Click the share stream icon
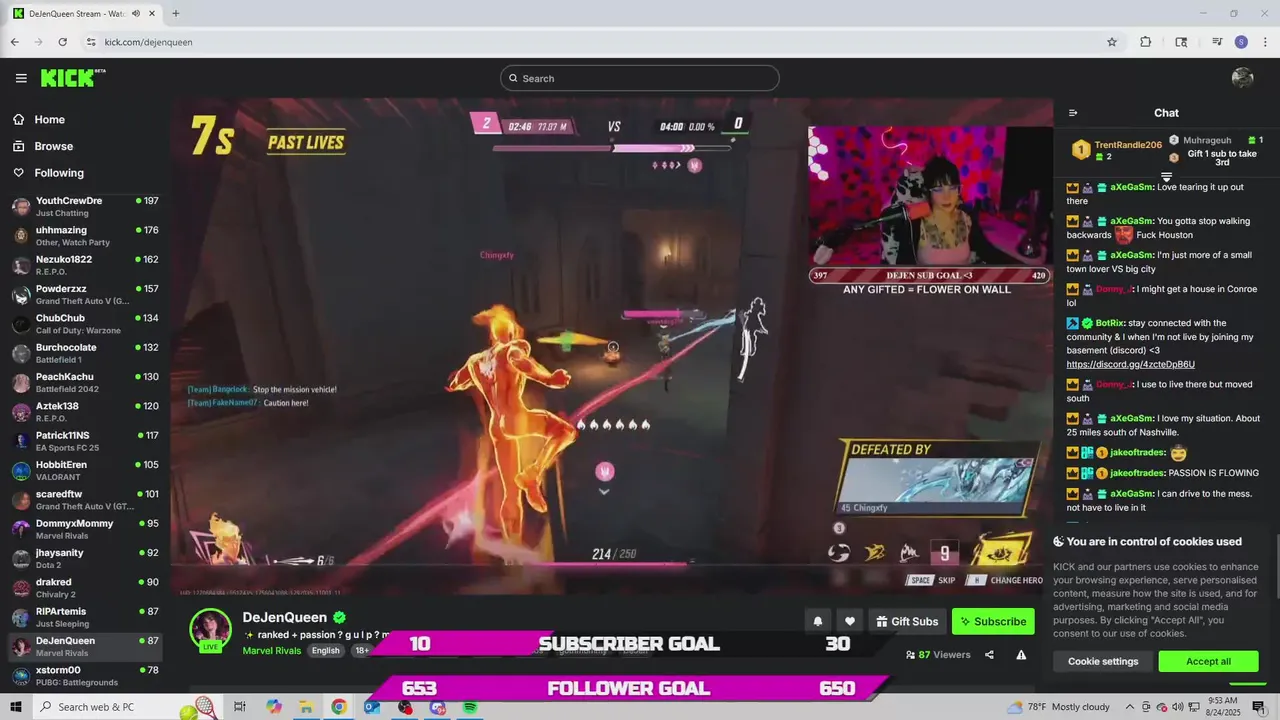 coord(989,655)
